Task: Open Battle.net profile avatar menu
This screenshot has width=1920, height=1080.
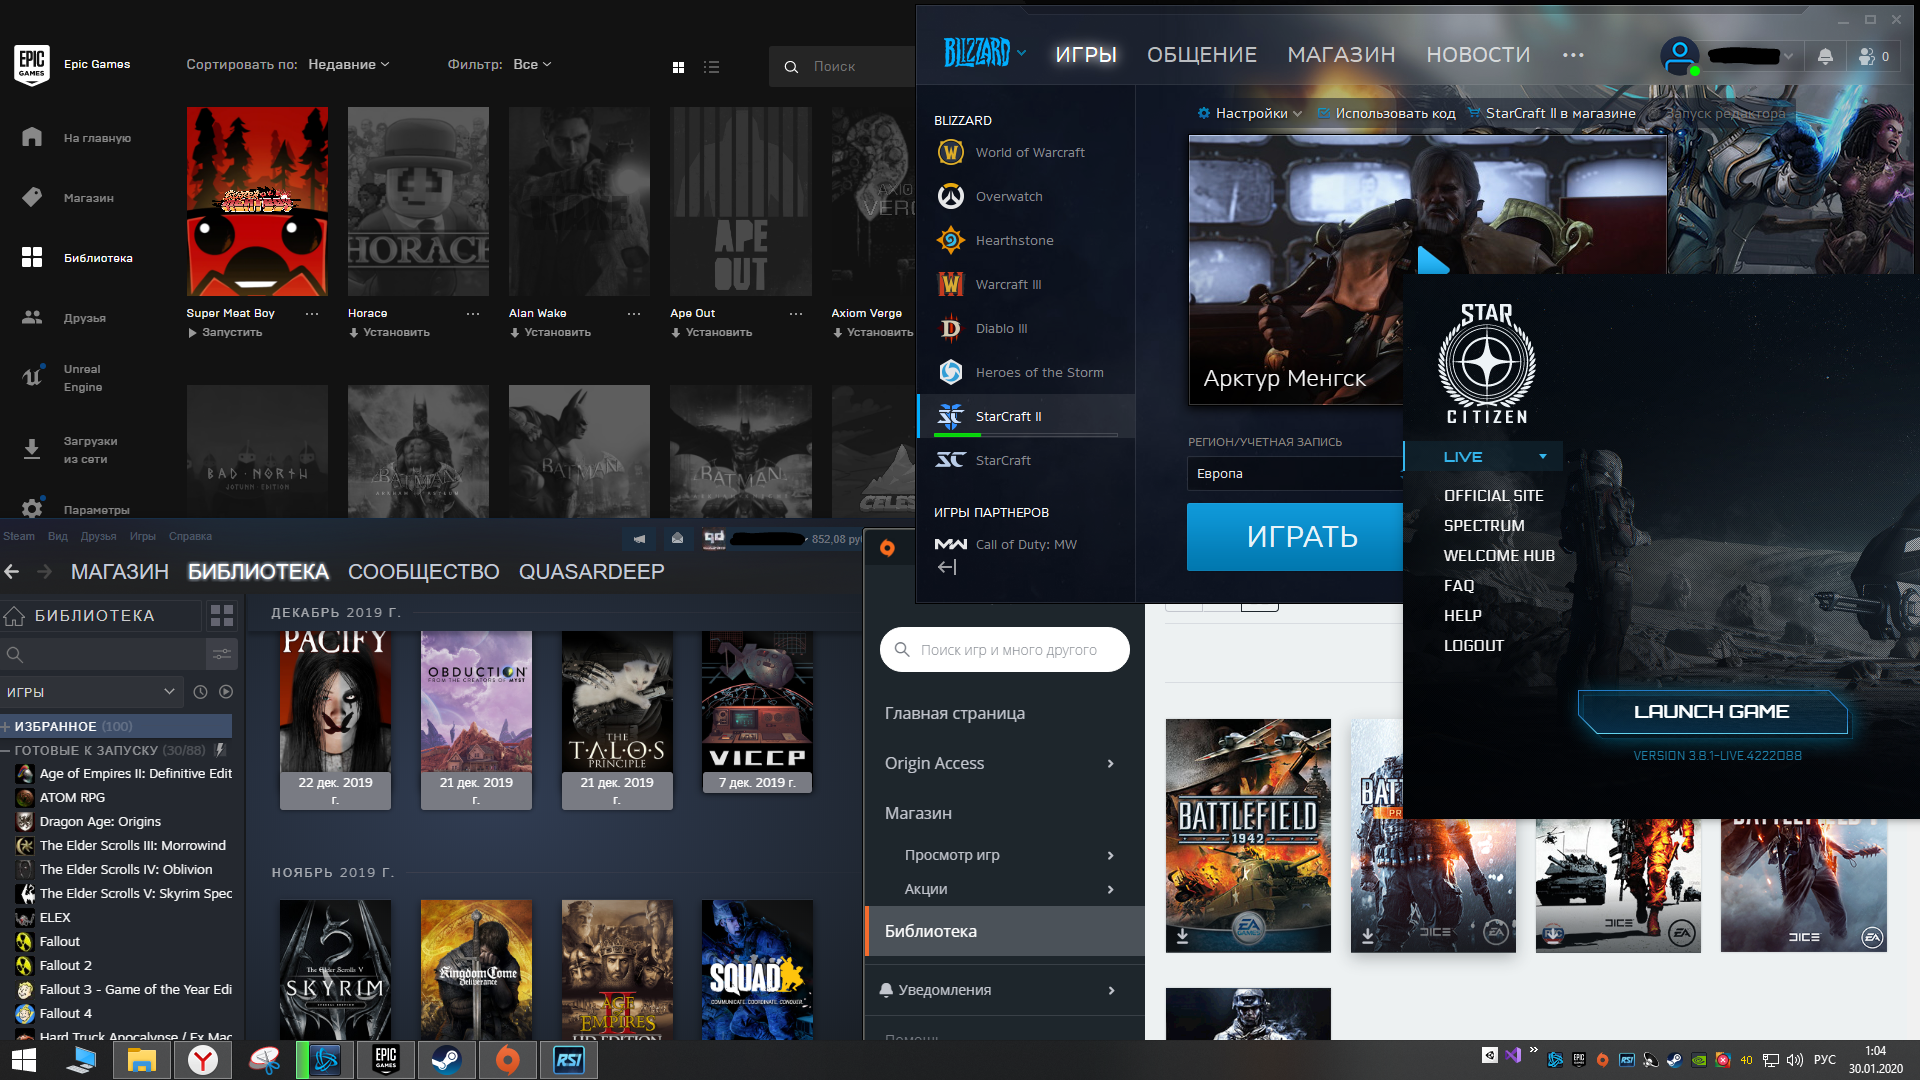Action: pos(1680,56)
